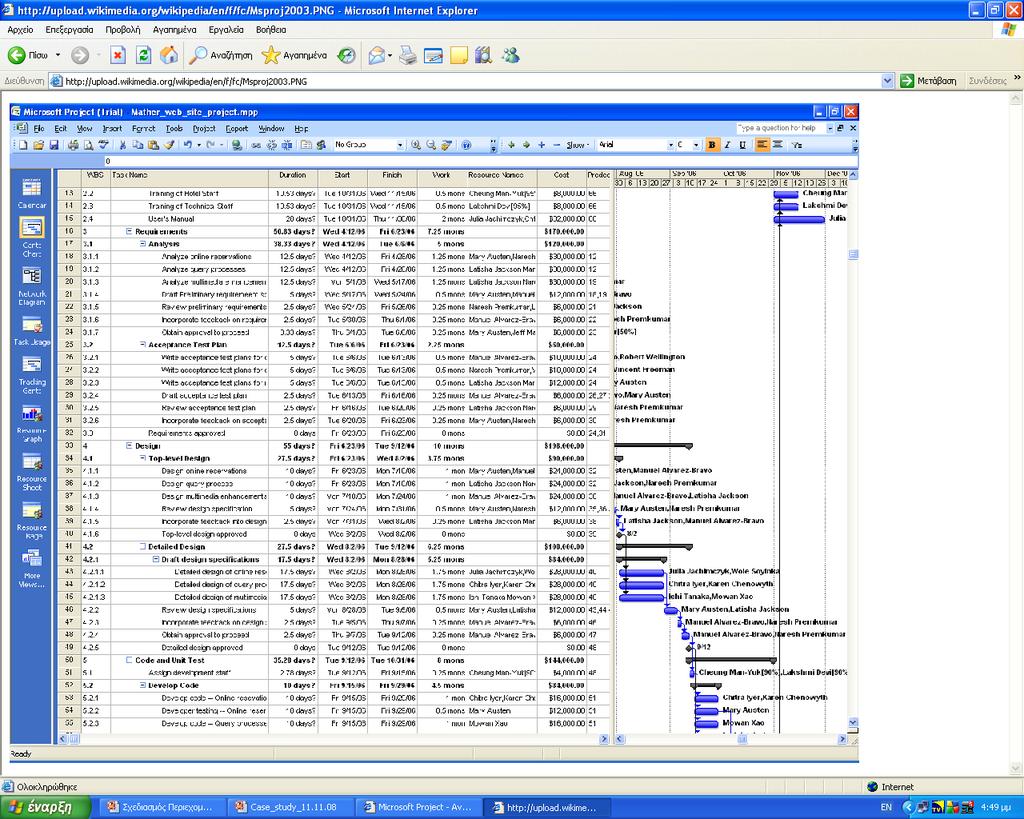
Task: Open the Επεξεργασία menu
Action: pyautogui.click(x=69, y=29)
